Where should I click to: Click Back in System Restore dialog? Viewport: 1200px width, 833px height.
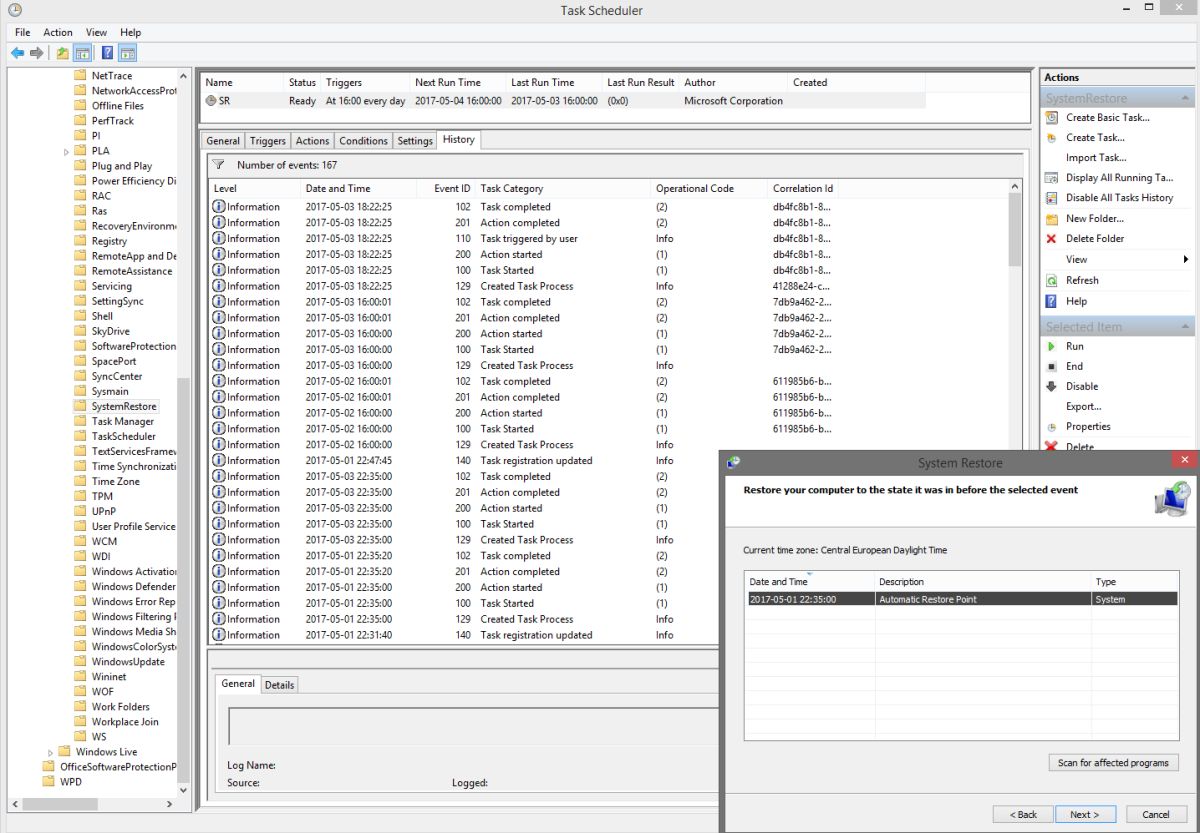1023,814
